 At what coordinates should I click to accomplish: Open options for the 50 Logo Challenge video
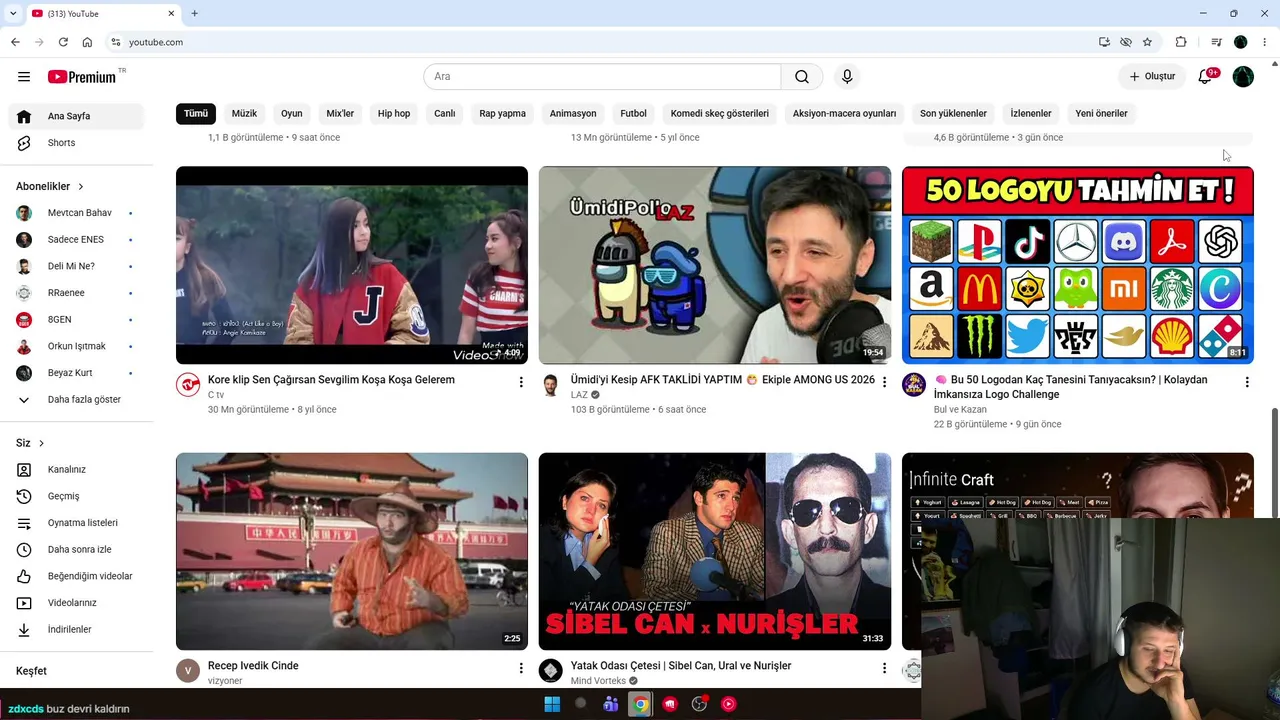tap(1246, 382)
